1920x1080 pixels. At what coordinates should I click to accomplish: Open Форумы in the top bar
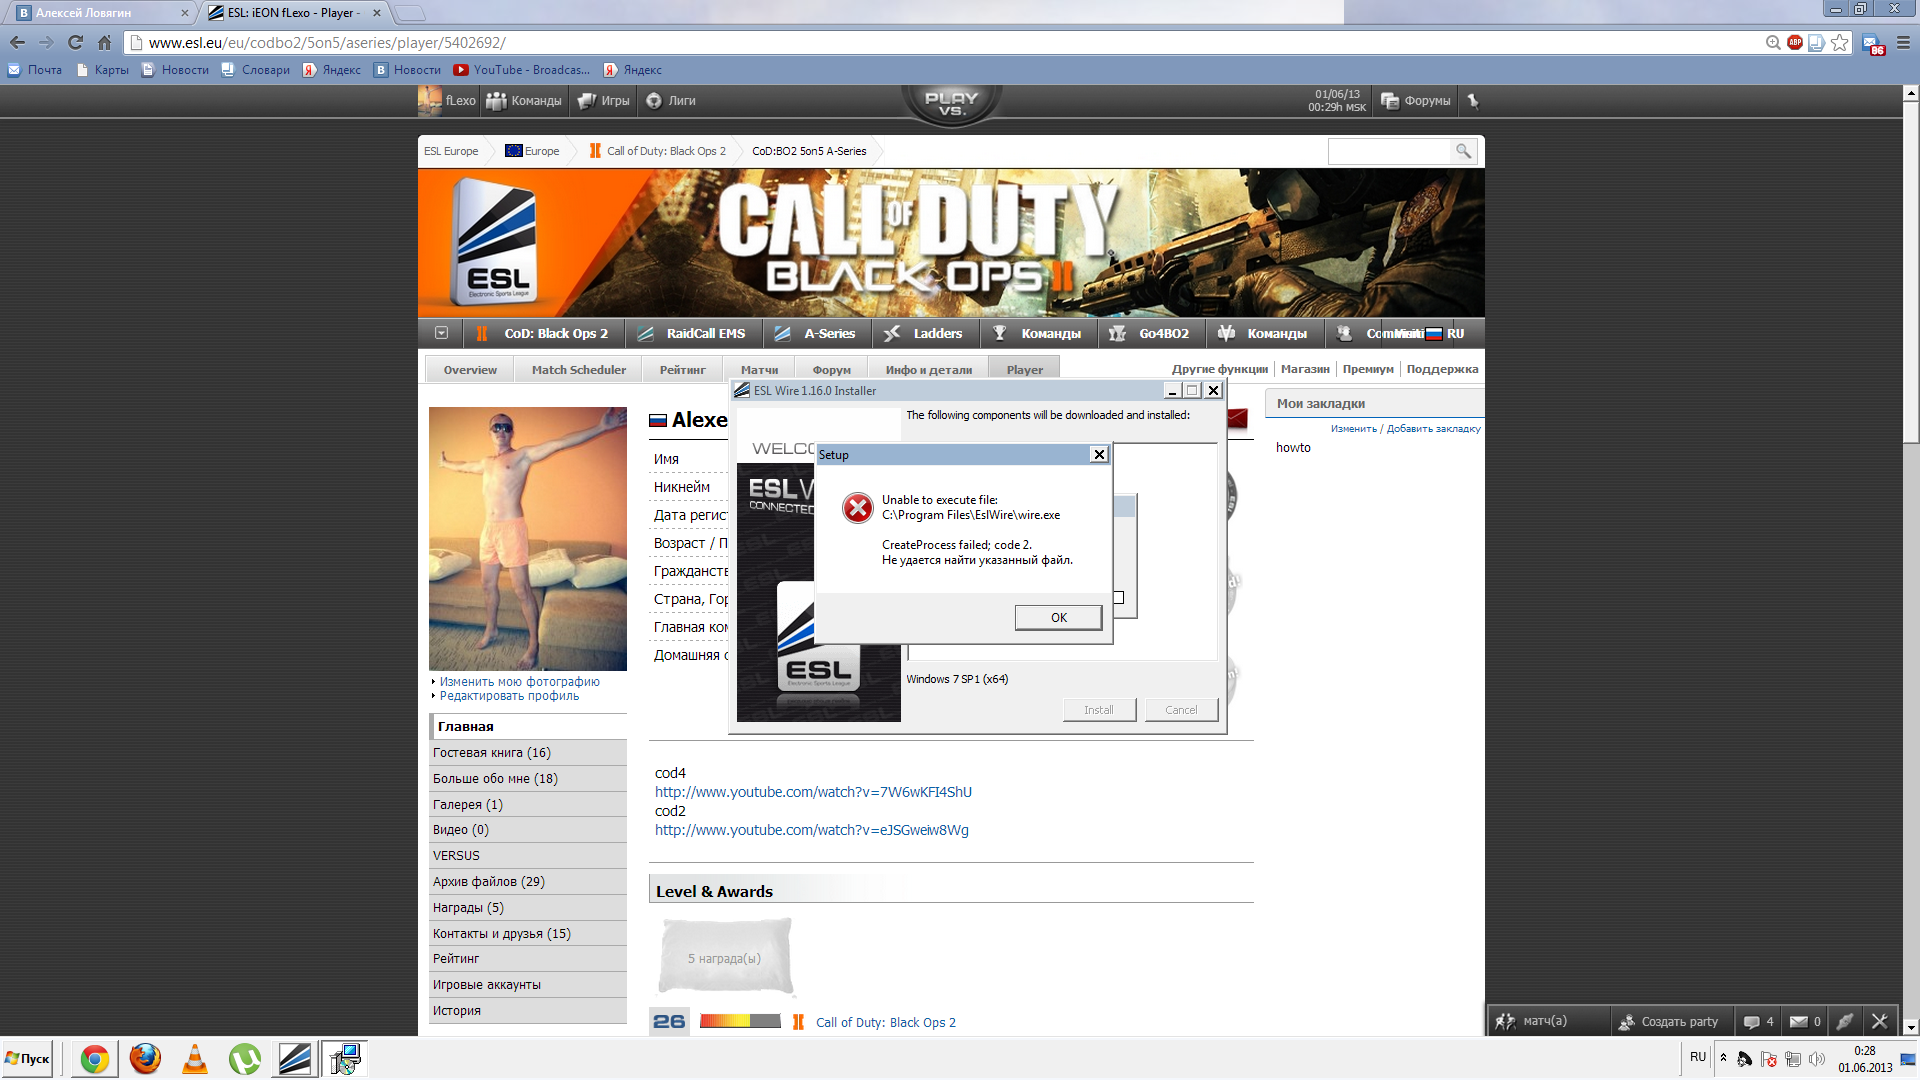pyautogui.click(x=1415, y=101)
